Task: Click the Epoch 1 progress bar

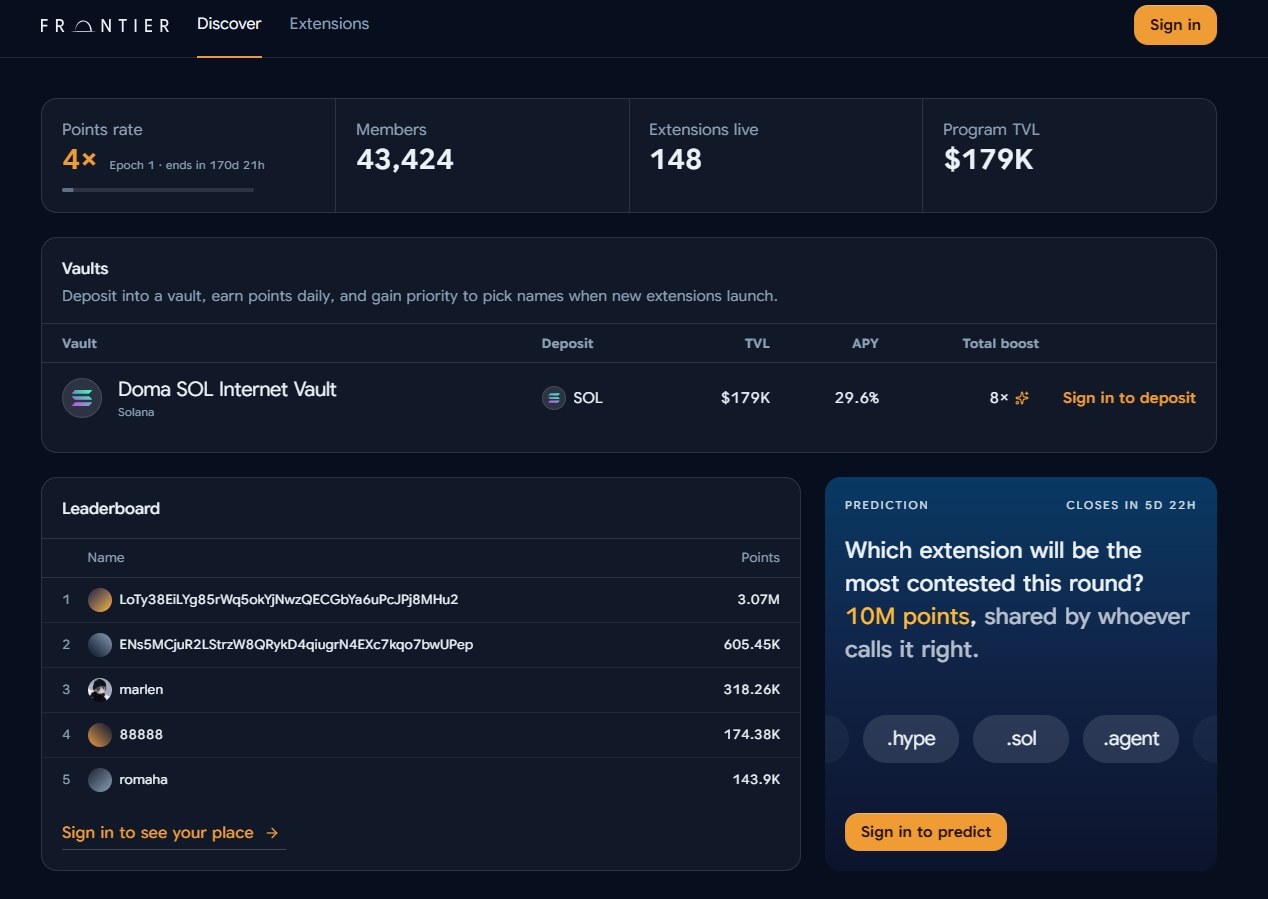Action: 158,189
